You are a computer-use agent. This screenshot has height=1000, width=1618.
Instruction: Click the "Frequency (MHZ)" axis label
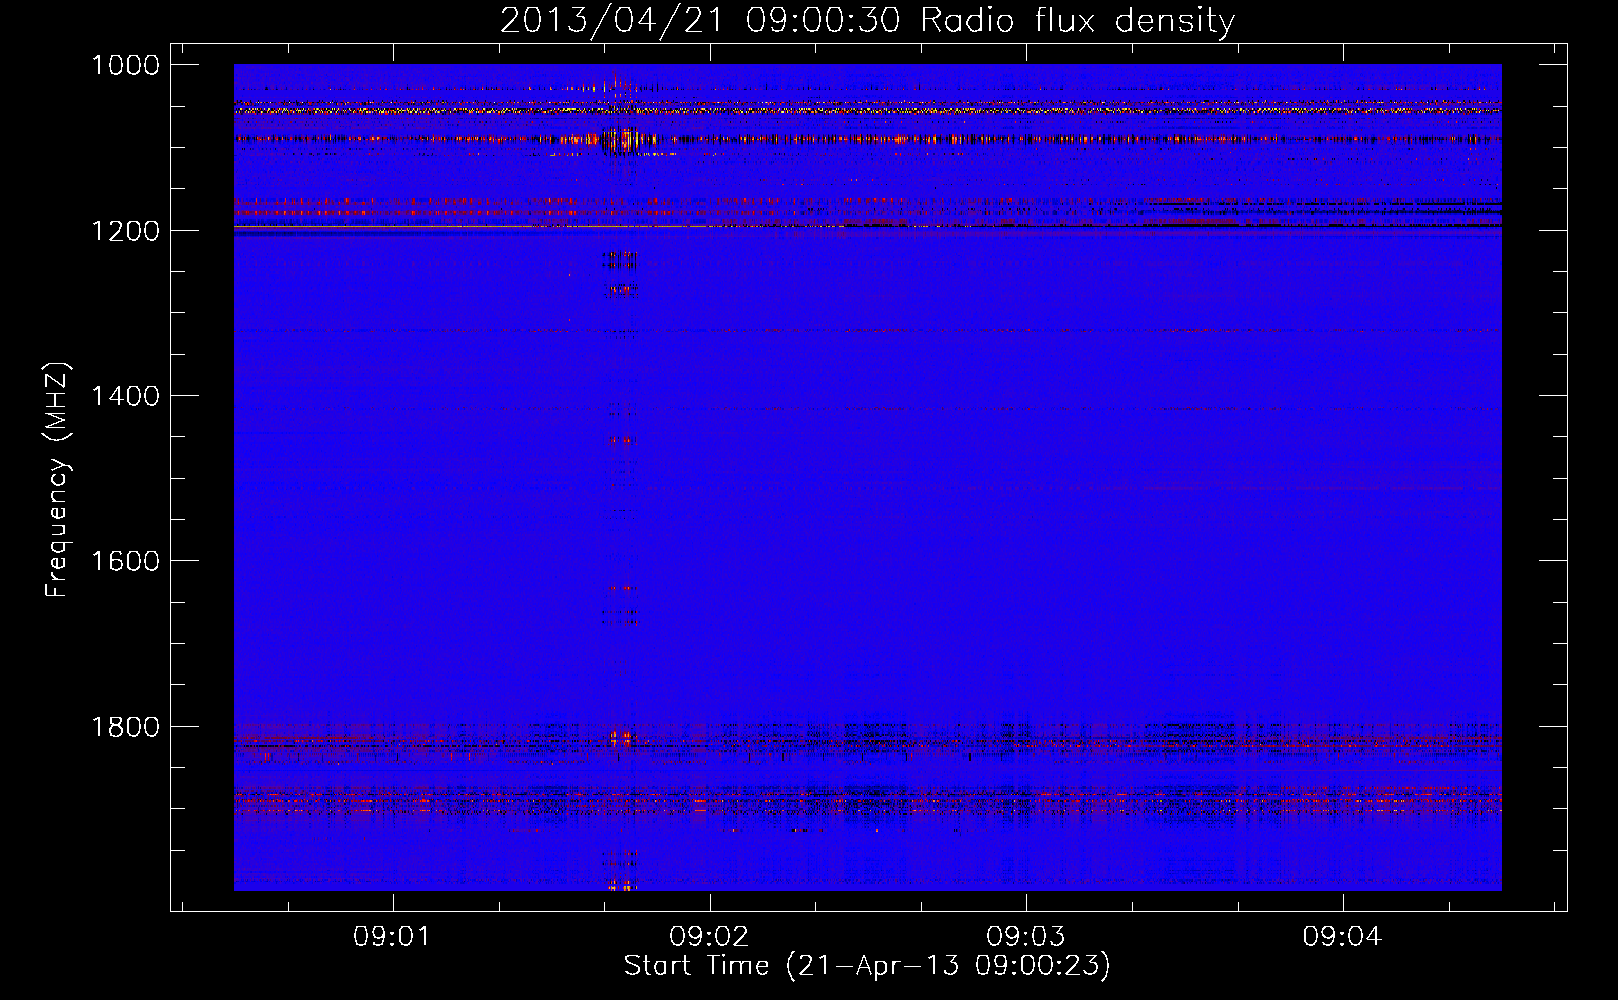[58, 480]
